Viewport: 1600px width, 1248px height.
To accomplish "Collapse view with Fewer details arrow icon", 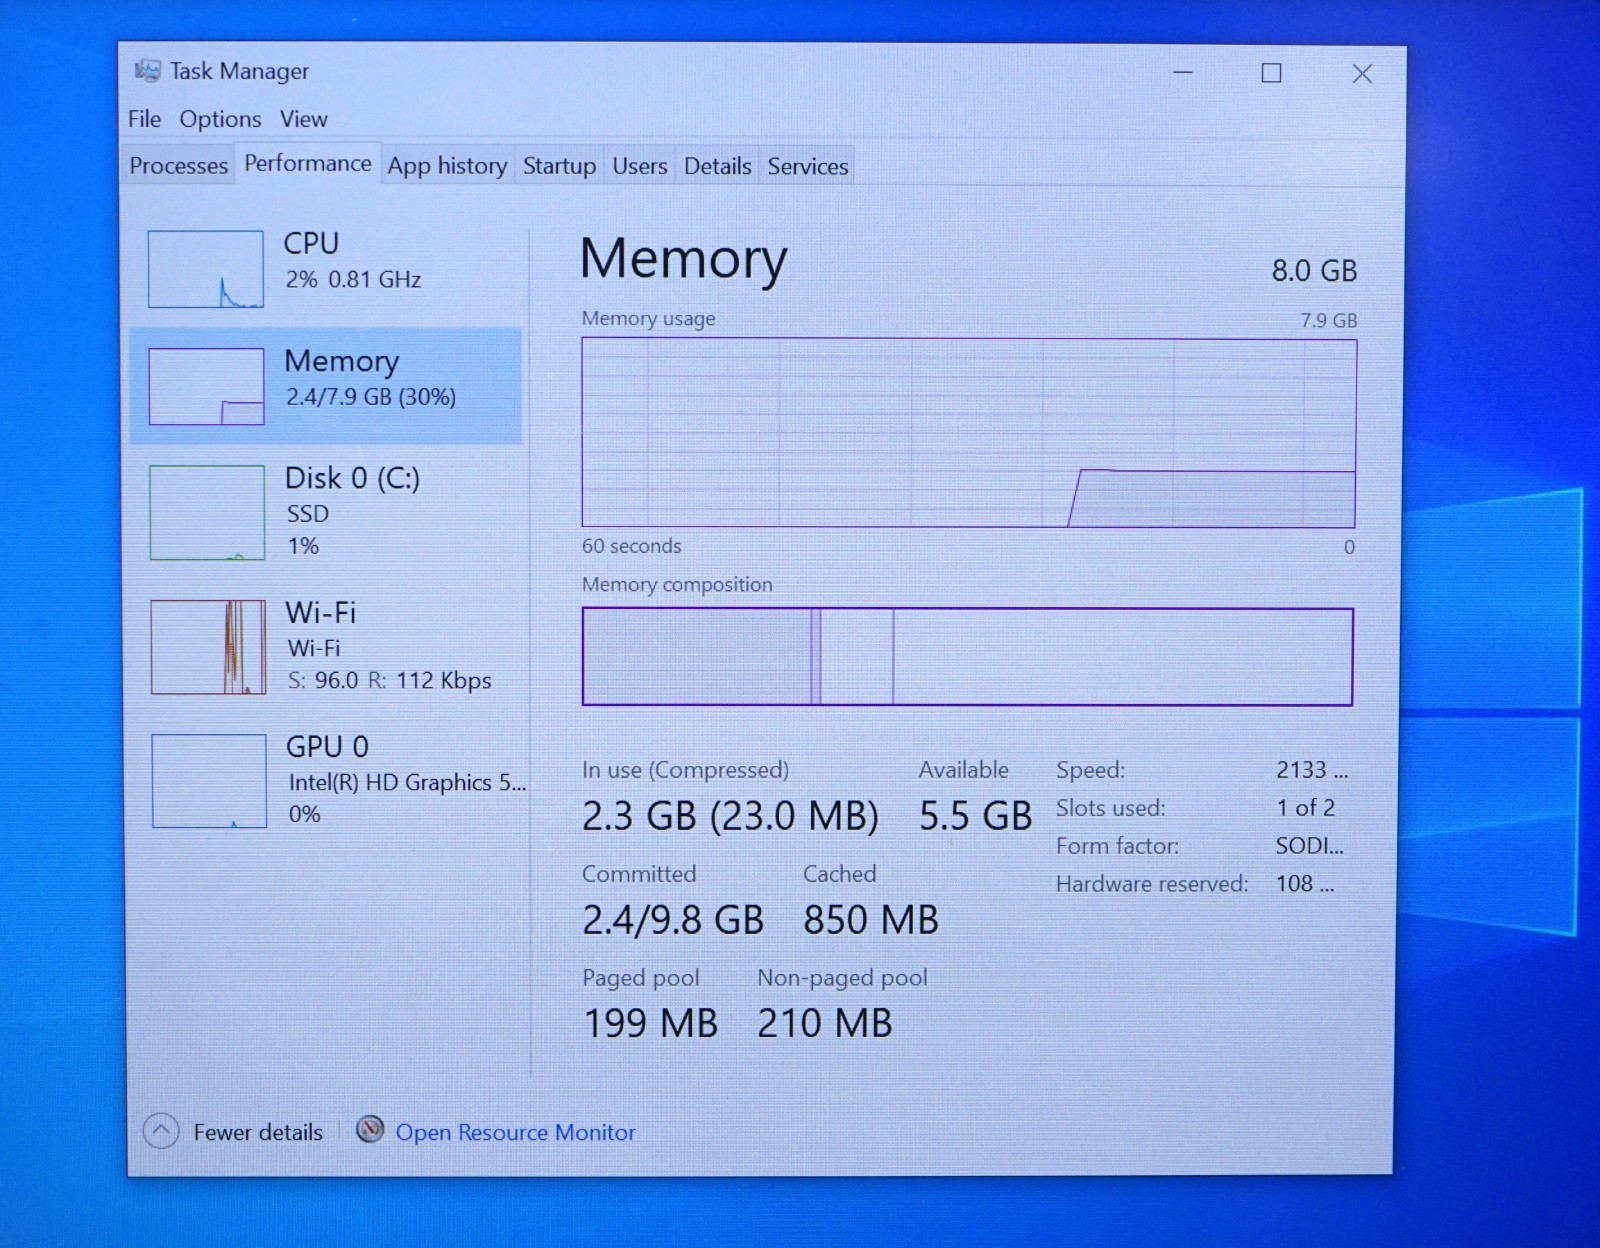I will (161, 1131).
